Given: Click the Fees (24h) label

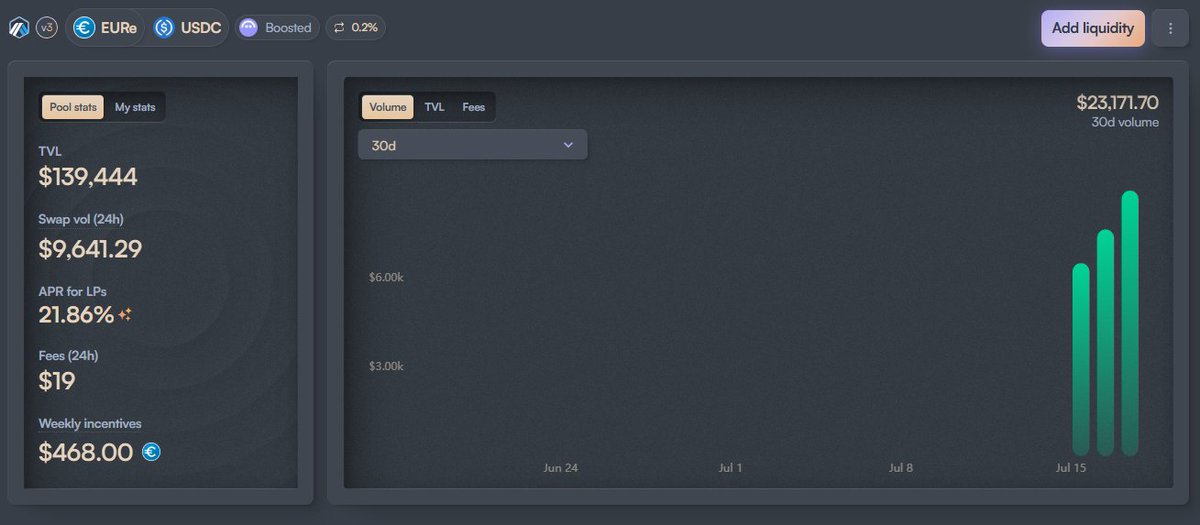Looking at the screenshot, I should [x=68, y=355].
